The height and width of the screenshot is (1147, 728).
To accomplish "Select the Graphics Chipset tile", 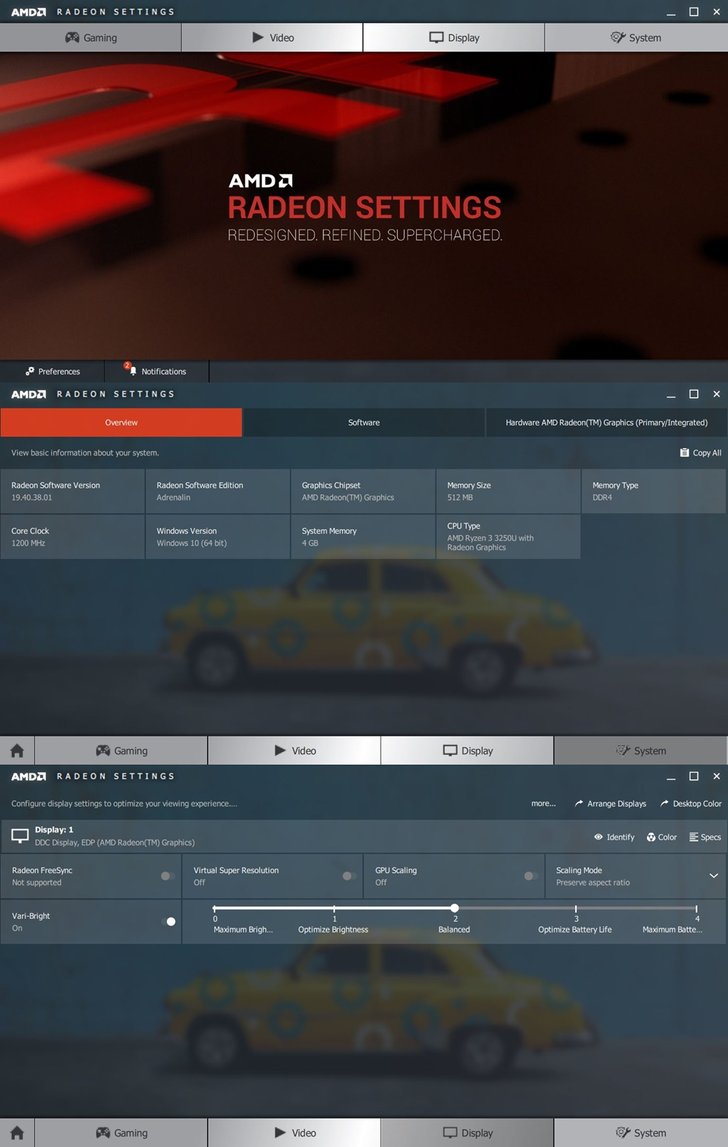I will [x=363, y=491].
